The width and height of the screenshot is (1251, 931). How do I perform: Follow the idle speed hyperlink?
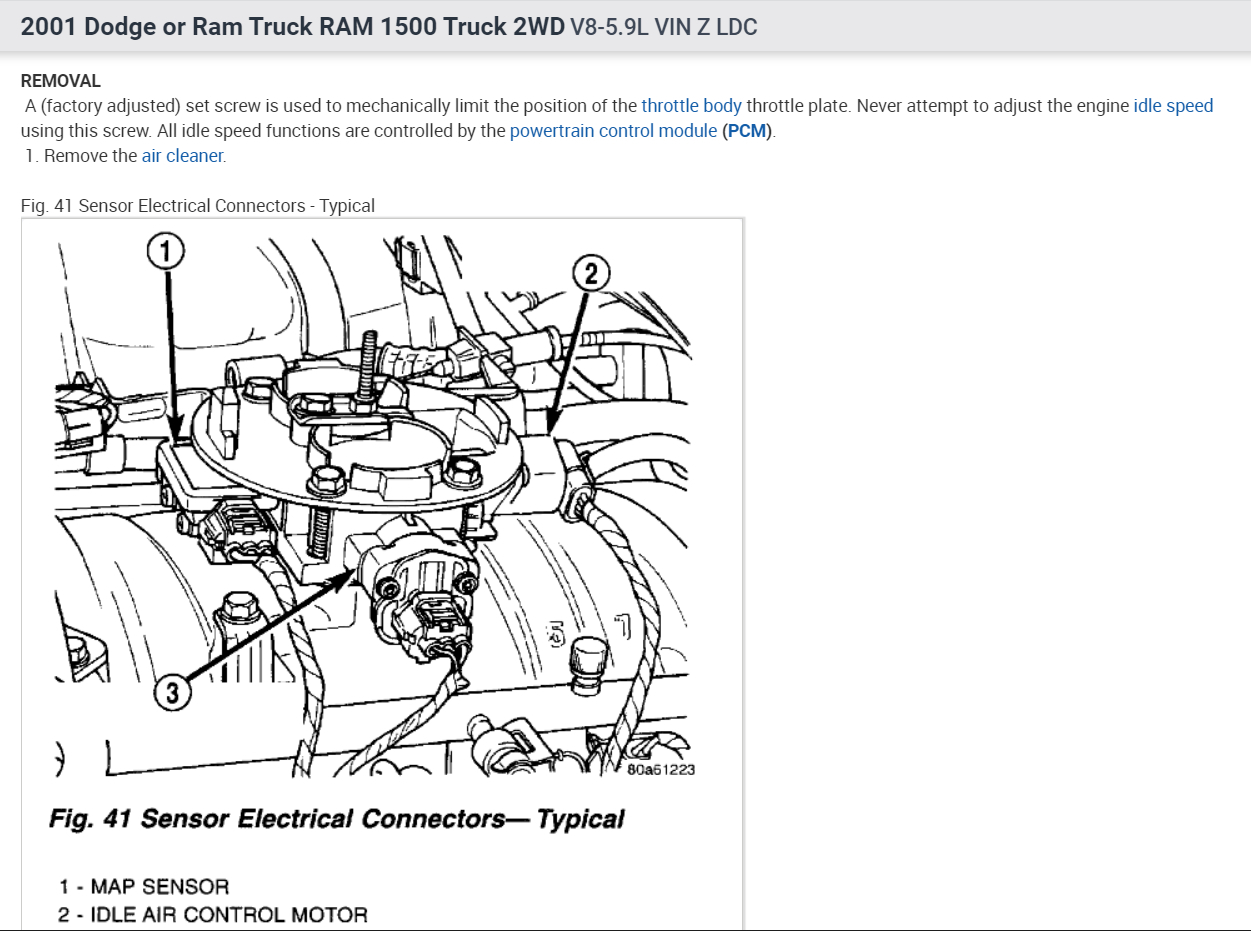click(x=1173, y=106)
